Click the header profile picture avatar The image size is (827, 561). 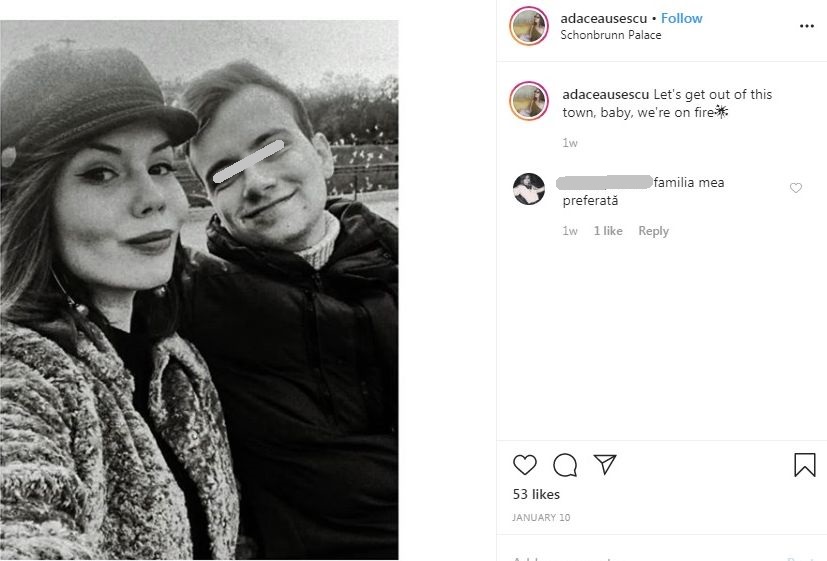click(x=529, y=26)
